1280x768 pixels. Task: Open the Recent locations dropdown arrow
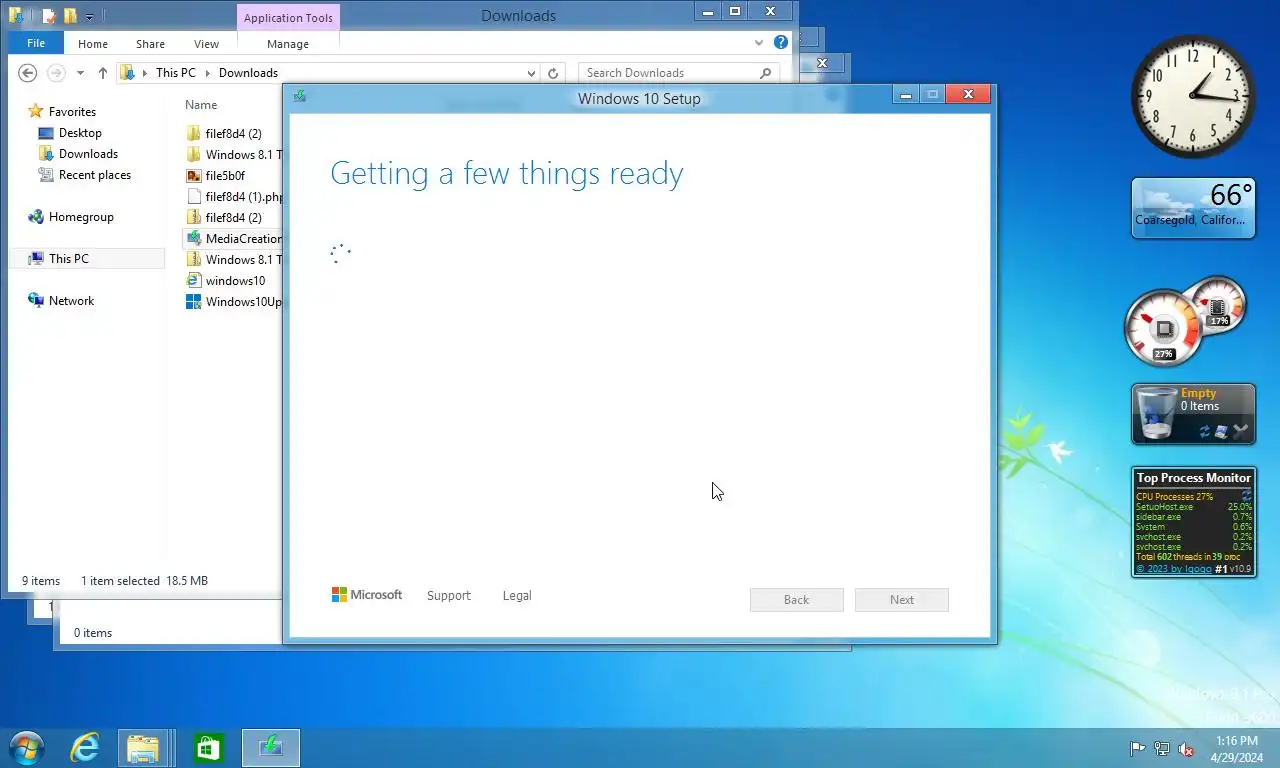coord(80,73)
